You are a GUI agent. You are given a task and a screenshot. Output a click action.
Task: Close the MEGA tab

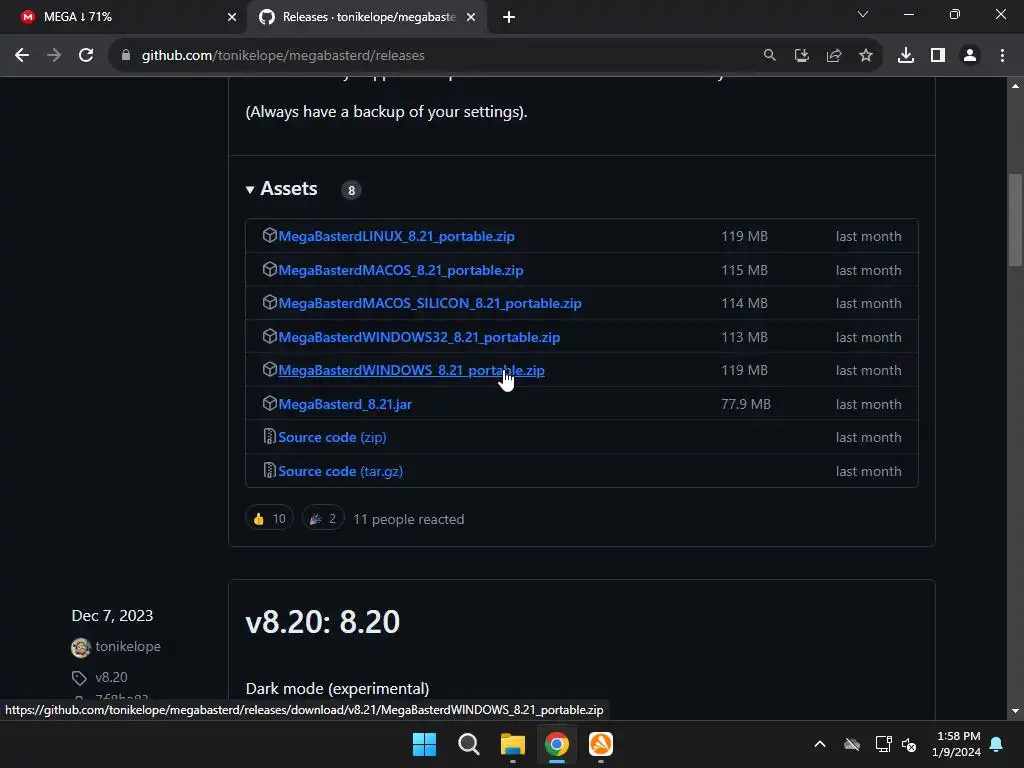pos(232,17)
